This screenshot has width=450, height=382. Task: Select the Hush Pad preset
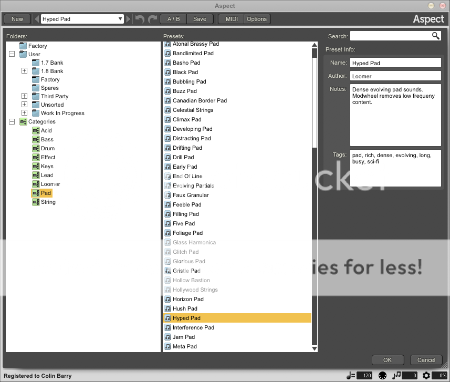pos(237,308)
